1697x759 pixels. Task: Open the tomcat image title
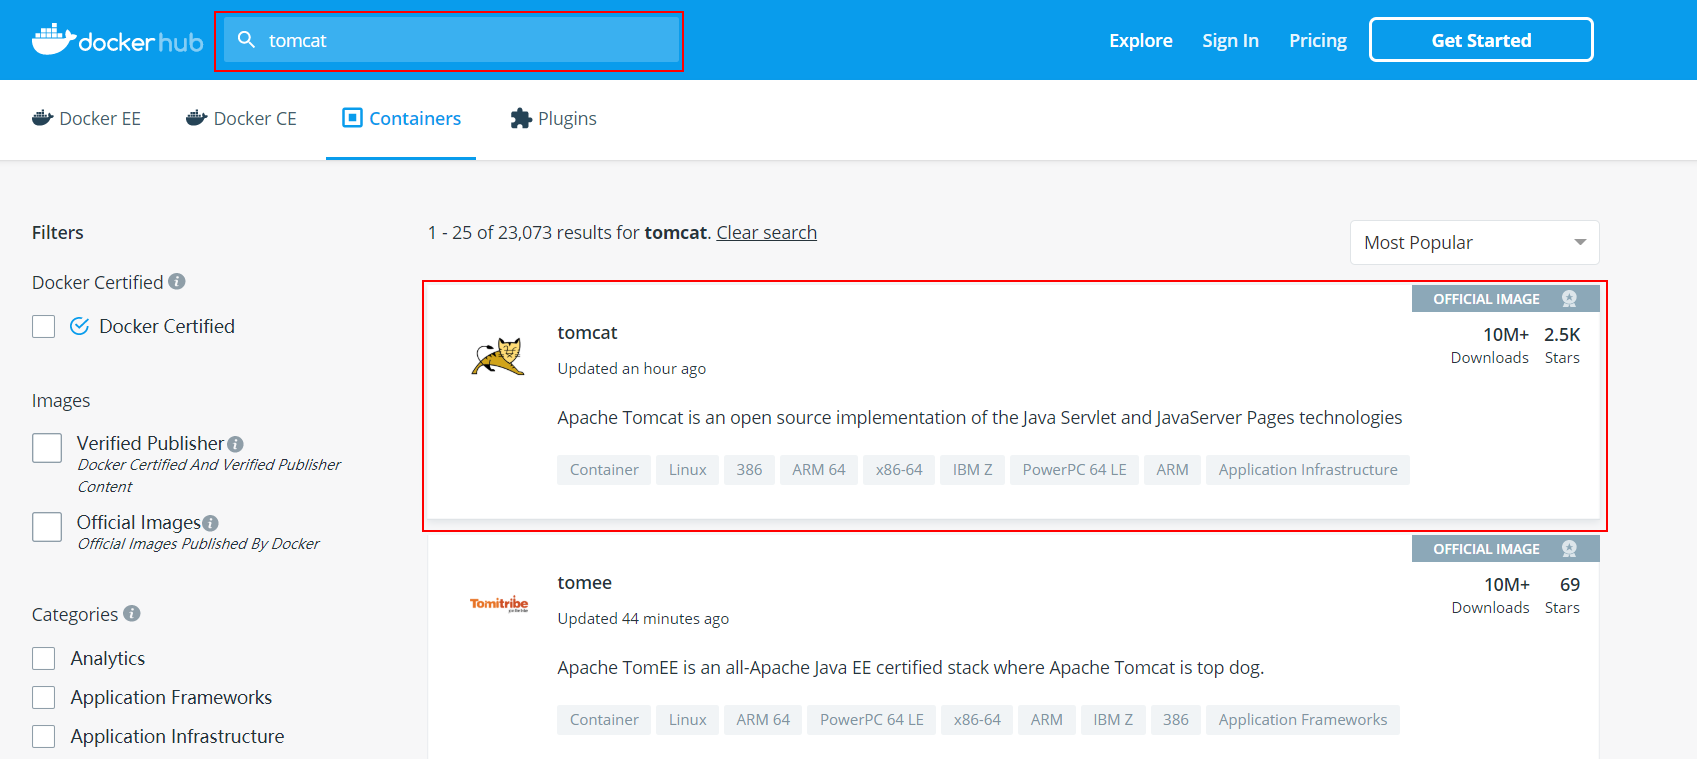click(x=587, y=333)
